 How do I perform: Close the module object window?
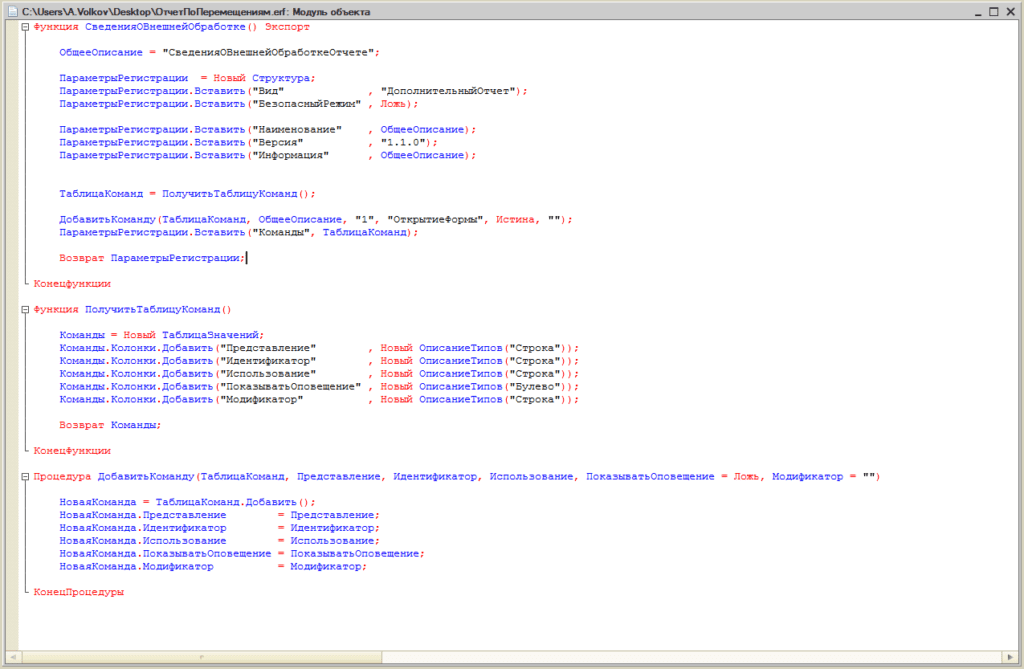click(1010, 12)
